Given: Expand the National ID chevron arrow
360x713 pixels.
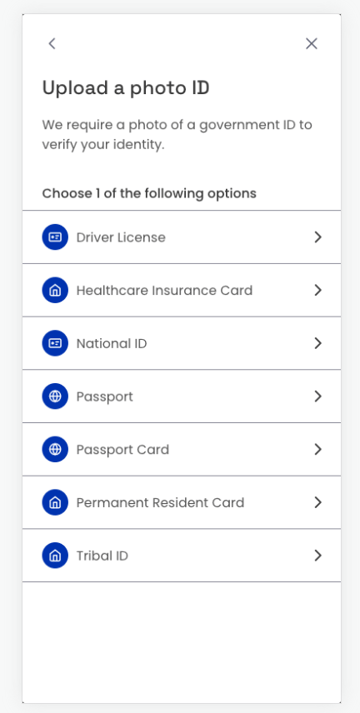Looking at the screenshot, I should pyautogui.click(x=318, y=343).
